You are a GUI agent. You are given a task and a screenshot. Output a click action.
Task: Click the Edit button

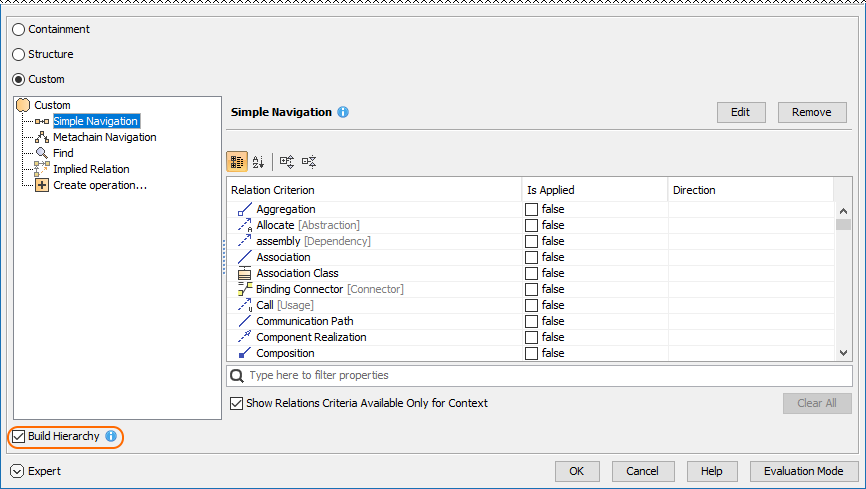pos(740,112)
